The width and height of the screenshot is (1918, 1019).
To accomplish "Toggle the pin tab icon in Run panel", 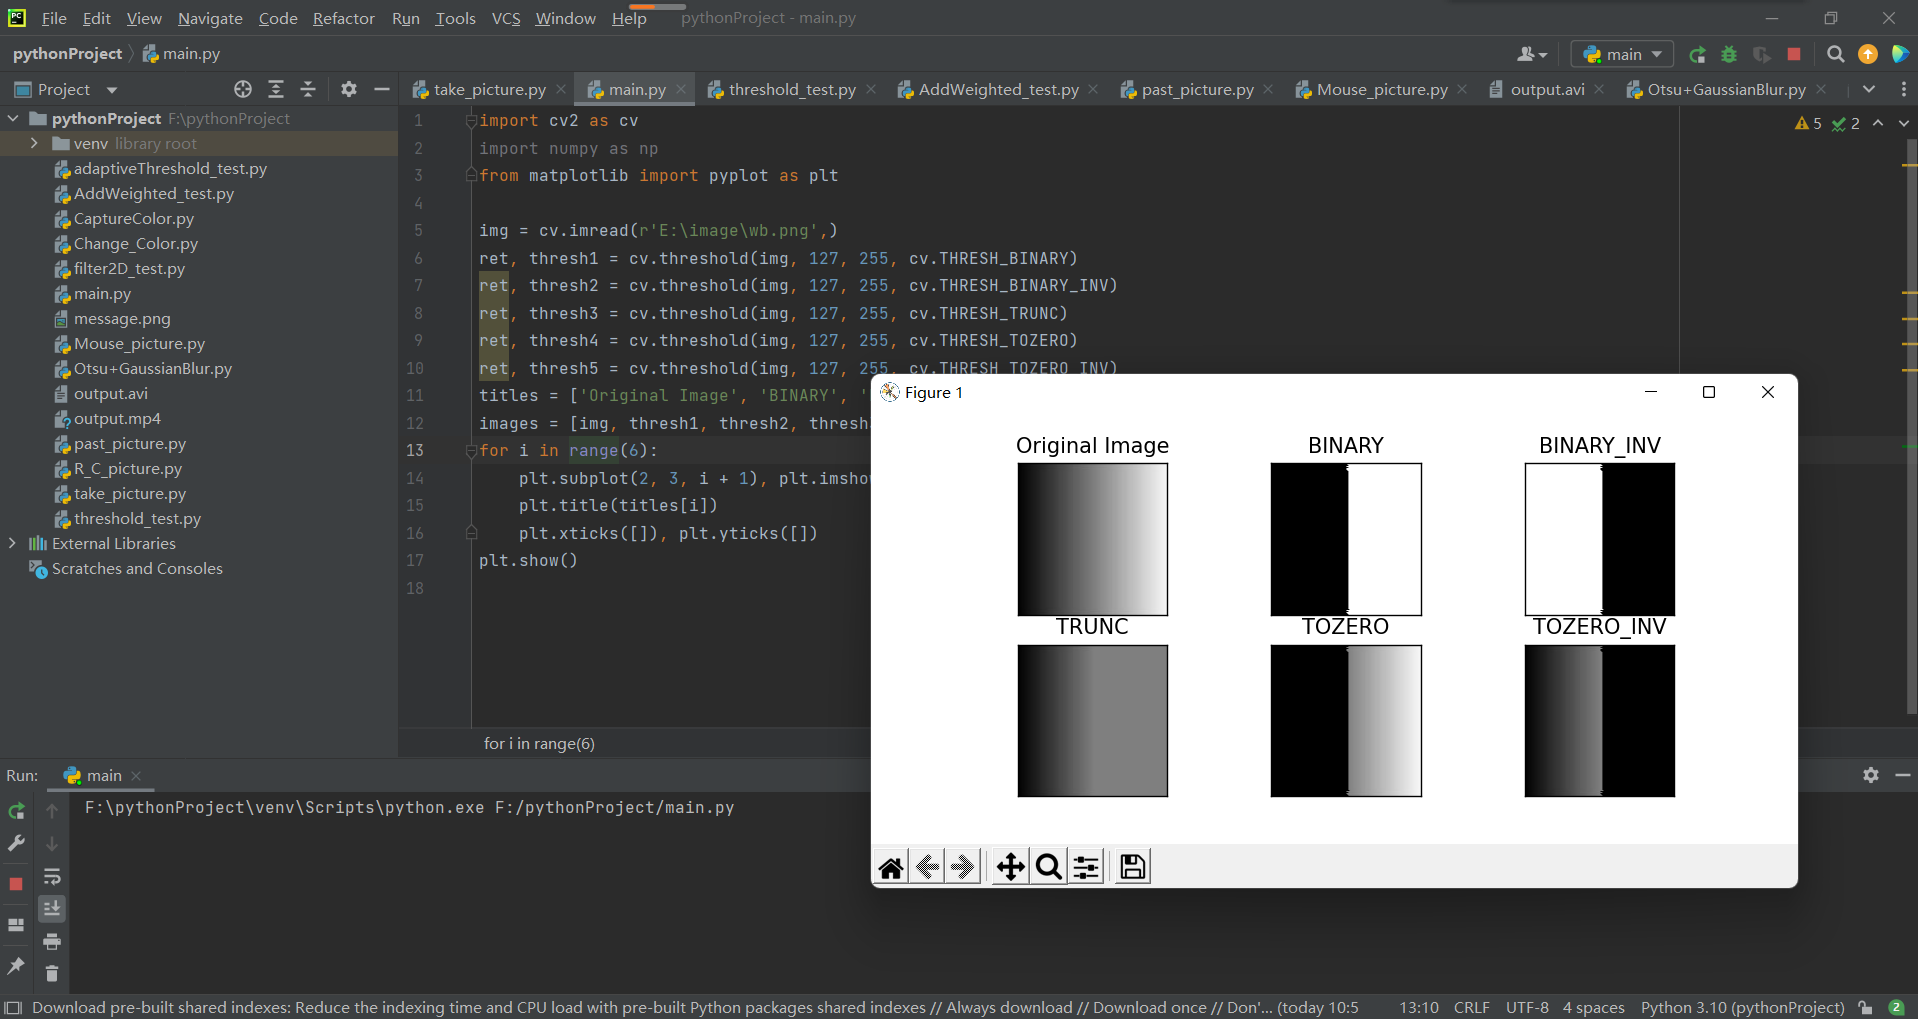I will tap(16, 965).
